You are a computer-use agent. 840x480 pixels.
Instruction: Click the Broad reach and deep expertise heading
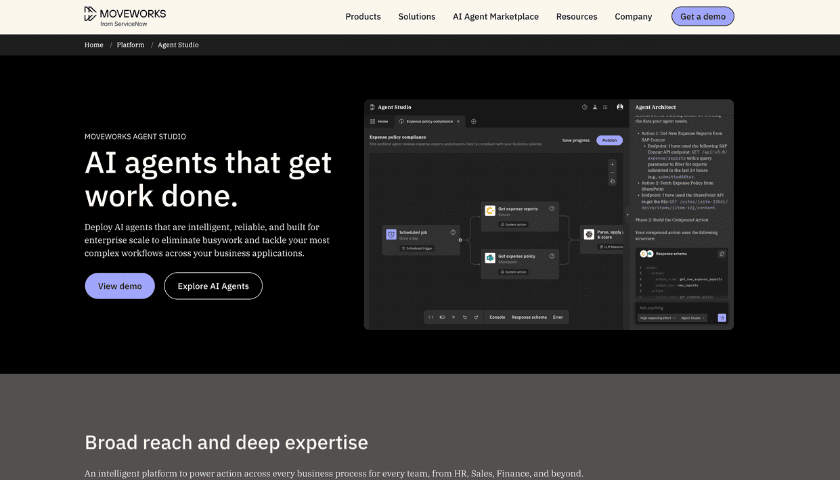[x=226, y=442]
